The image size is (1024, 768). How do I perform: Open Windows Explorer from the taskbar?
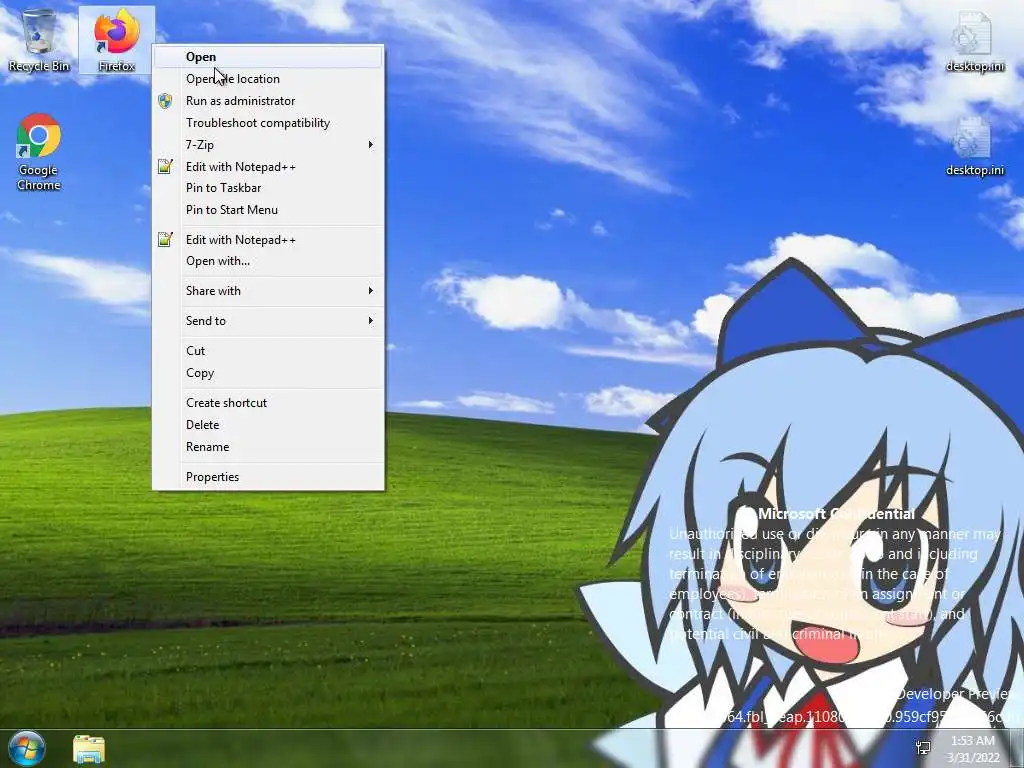89,749
